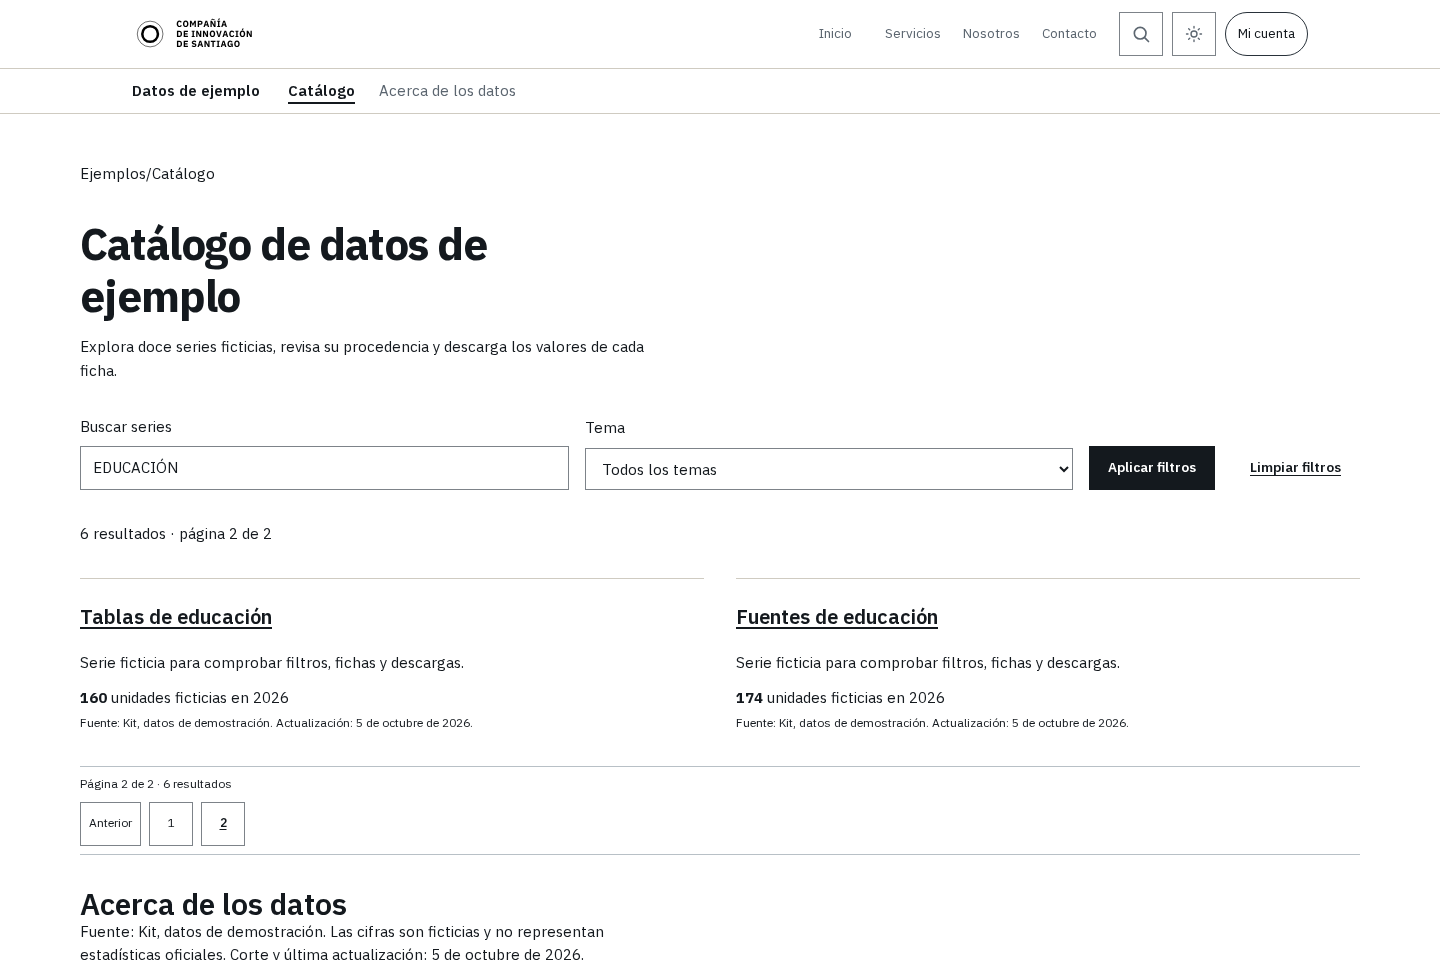1440x960 pixels.
Task: Open the Fuentes de educación series
Action: (837, 617)
